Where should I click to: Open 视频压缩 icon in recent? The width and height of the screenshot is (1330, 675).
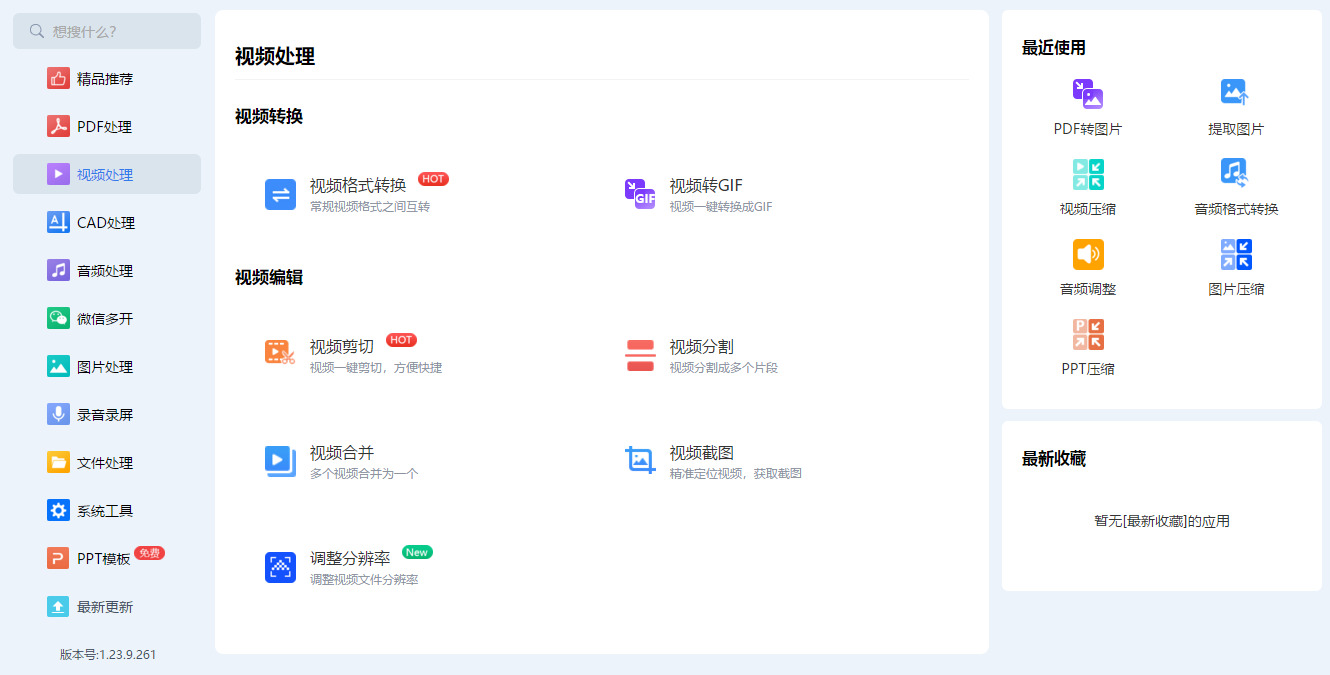(1088, 175)
